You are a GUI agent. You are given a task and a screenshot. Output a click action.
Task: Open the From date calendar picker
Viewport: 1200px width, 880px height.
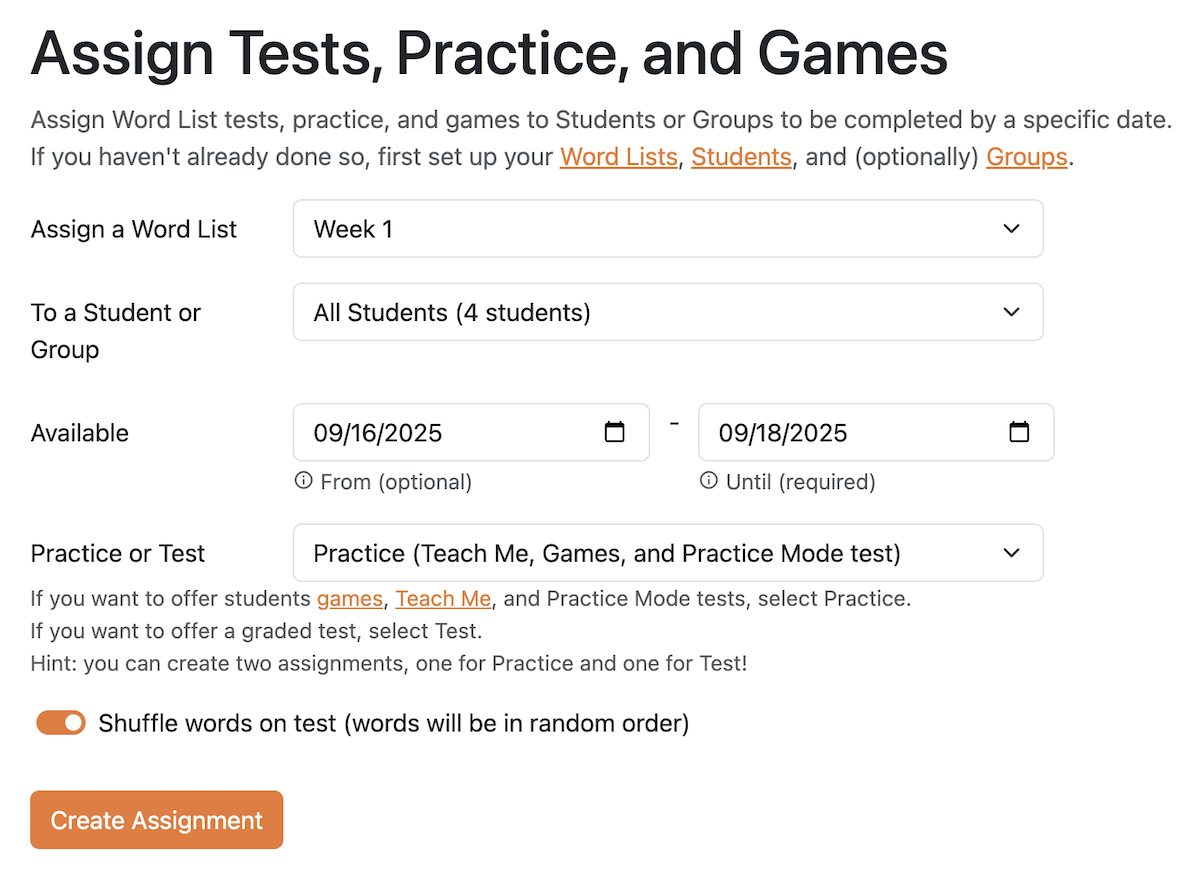point(614,432)
